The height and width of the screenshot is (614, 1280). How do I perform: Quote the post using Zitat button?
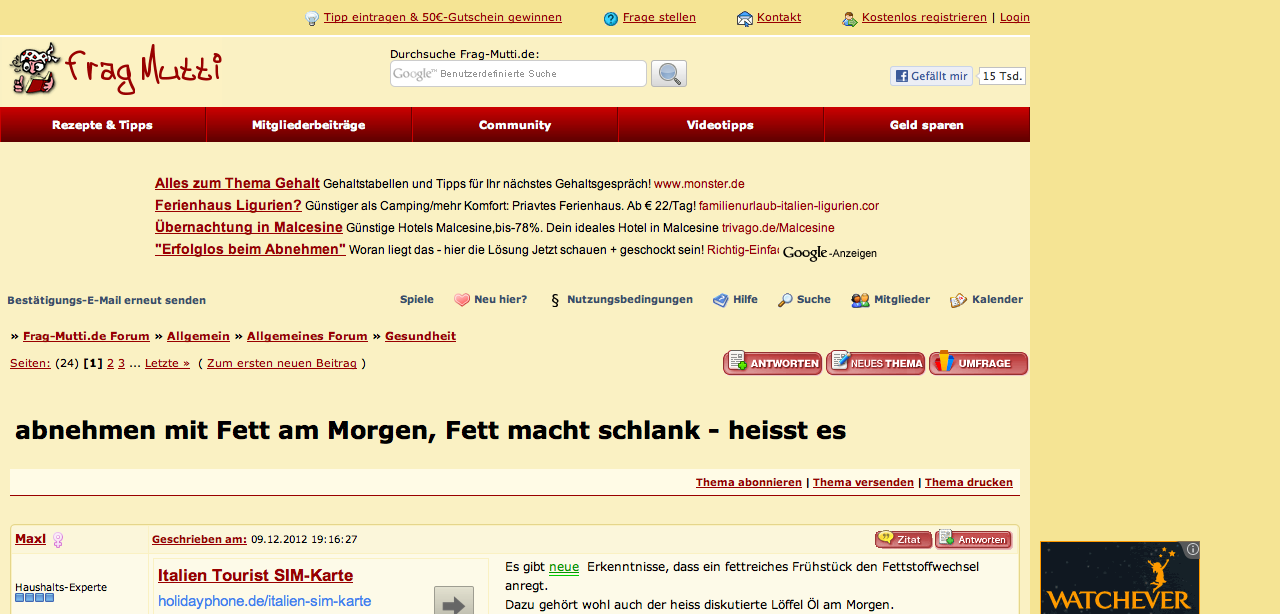point(903,540)
